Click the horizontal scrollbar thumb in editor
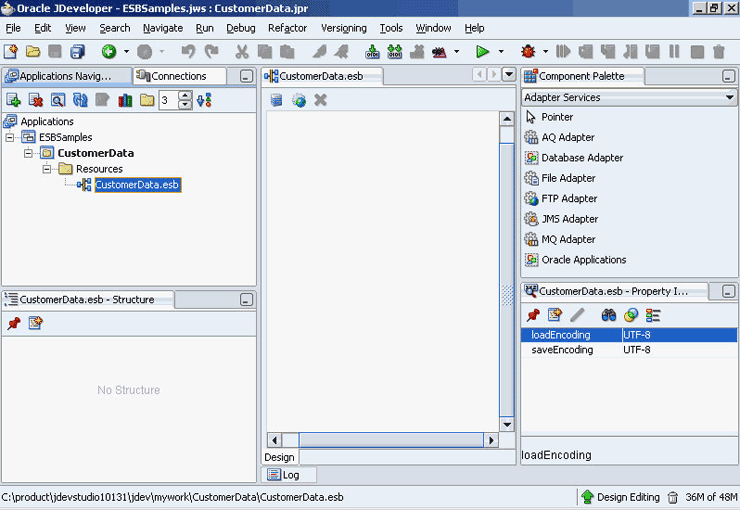 391,440
